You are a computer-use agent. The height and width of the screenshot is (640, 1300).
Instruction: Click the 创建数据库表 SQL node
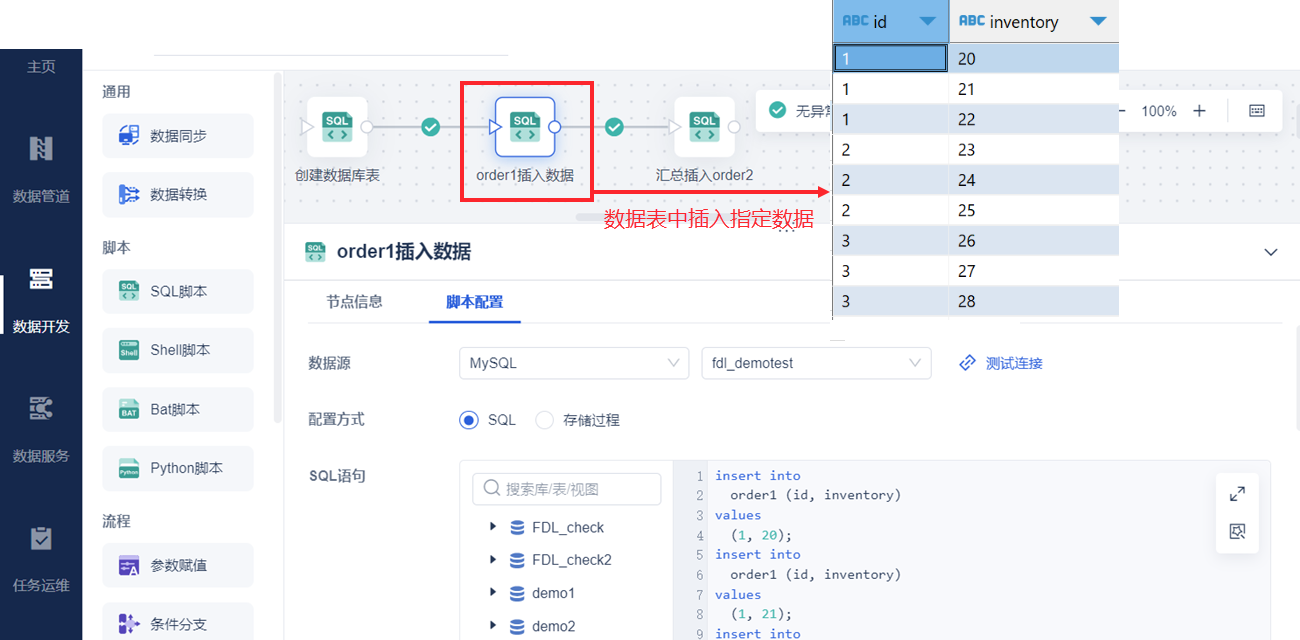click(x=337, y=127)
